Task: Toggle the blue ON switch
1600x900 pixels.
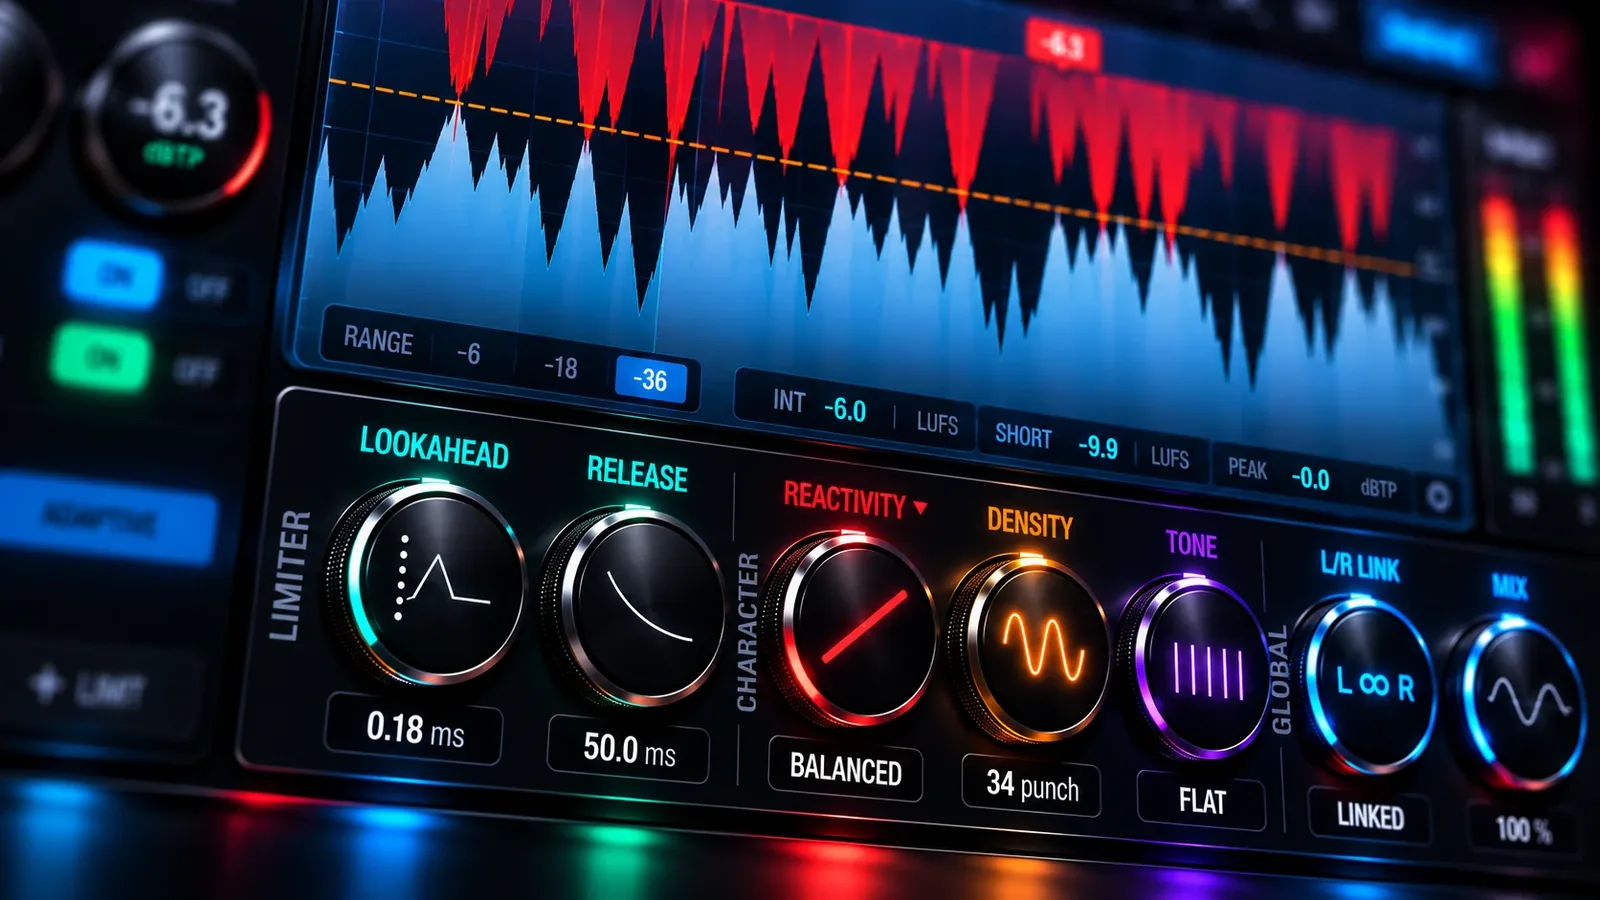Action: click(114, 275)
